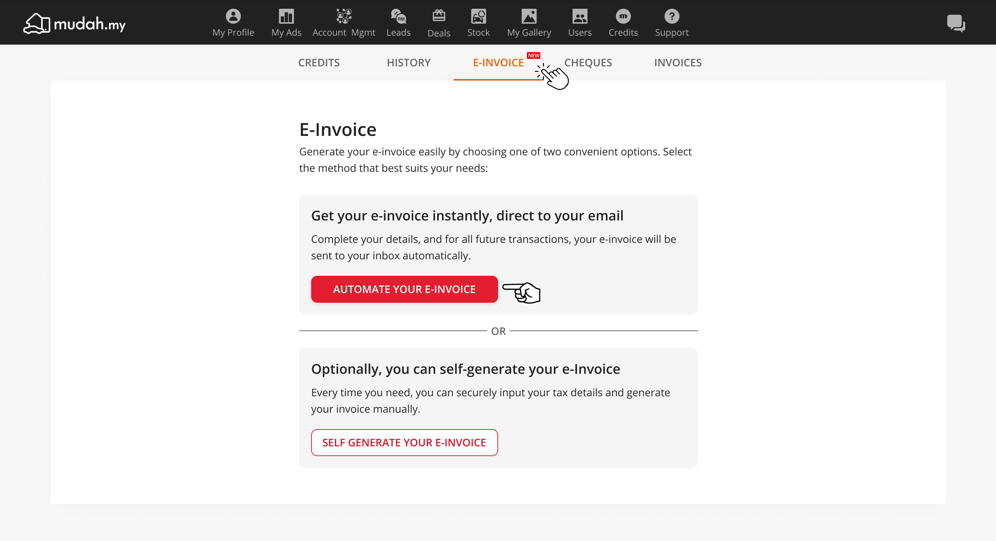The width and height of the screenshot is (996, 541).
Task: Open the Stock section
Action: click(478, 22)
